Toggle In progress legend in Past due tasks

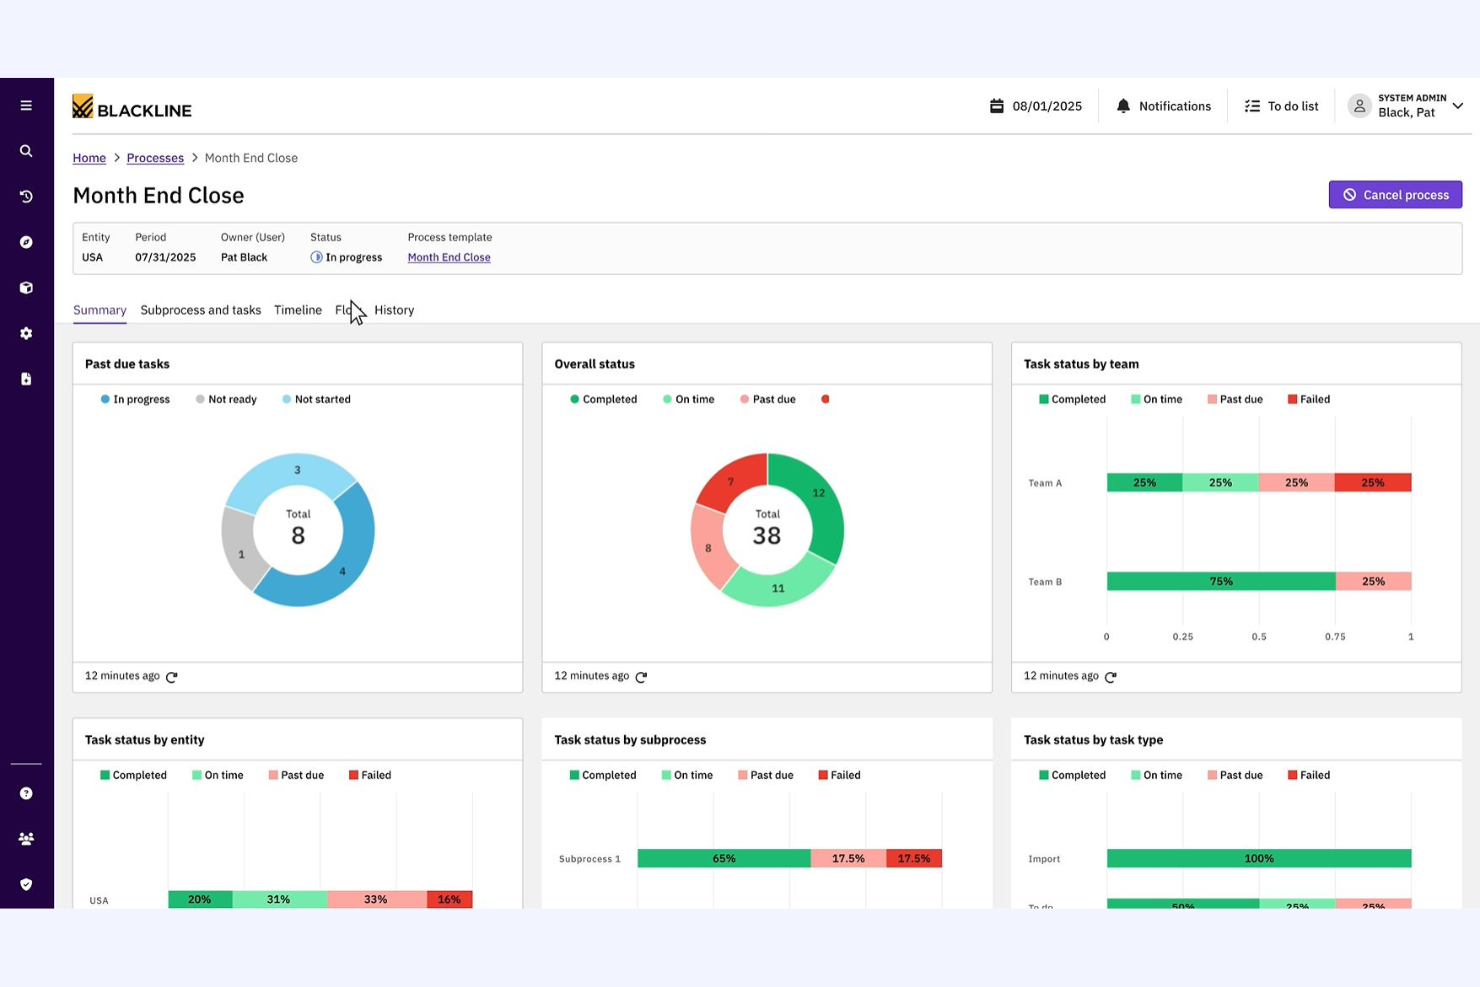point(136,399)
